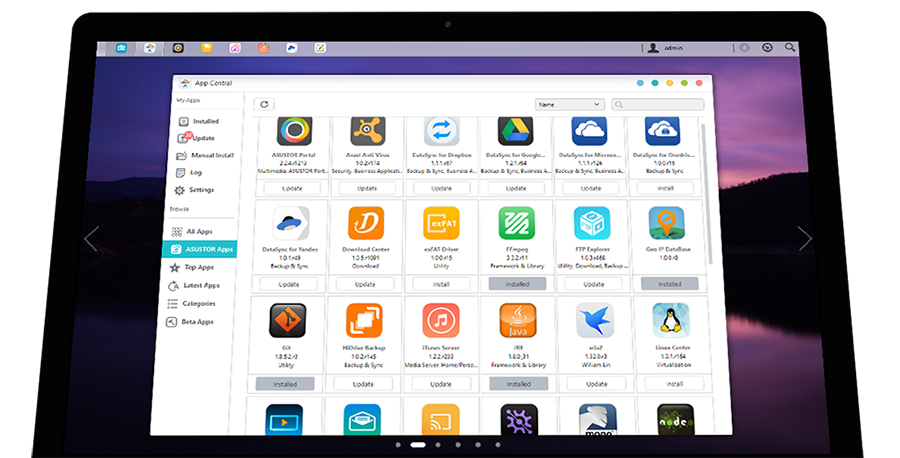The image size is (900, 458).
Task: Click the iTunes Server app icon
Action: coord(441,320)
